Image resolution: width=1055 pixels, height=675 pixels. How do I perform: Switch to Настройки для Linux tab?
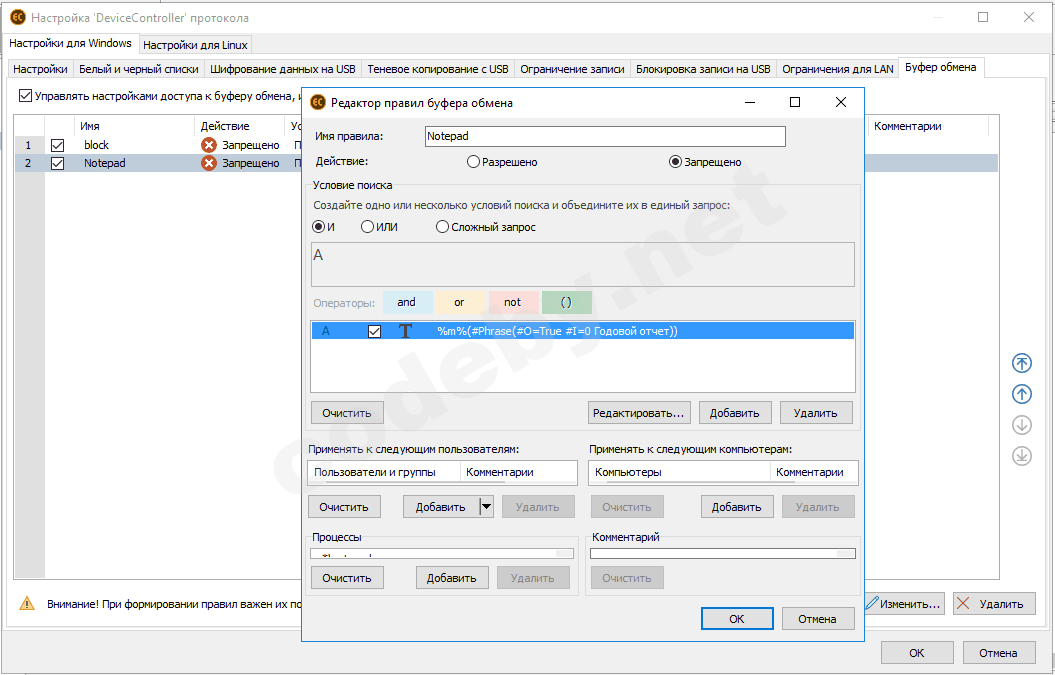click(195, 45)
